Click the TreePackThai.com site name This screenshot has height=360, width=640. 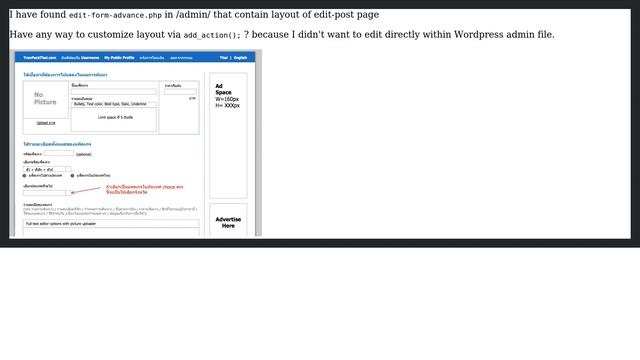(40, 58)
